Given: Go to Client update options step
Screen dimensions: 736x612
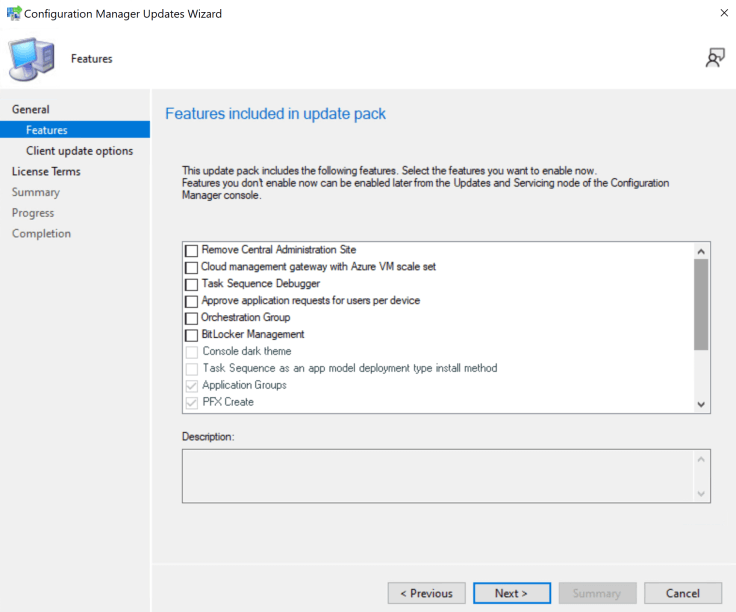Looking at the screenshot, I should 79,151.
